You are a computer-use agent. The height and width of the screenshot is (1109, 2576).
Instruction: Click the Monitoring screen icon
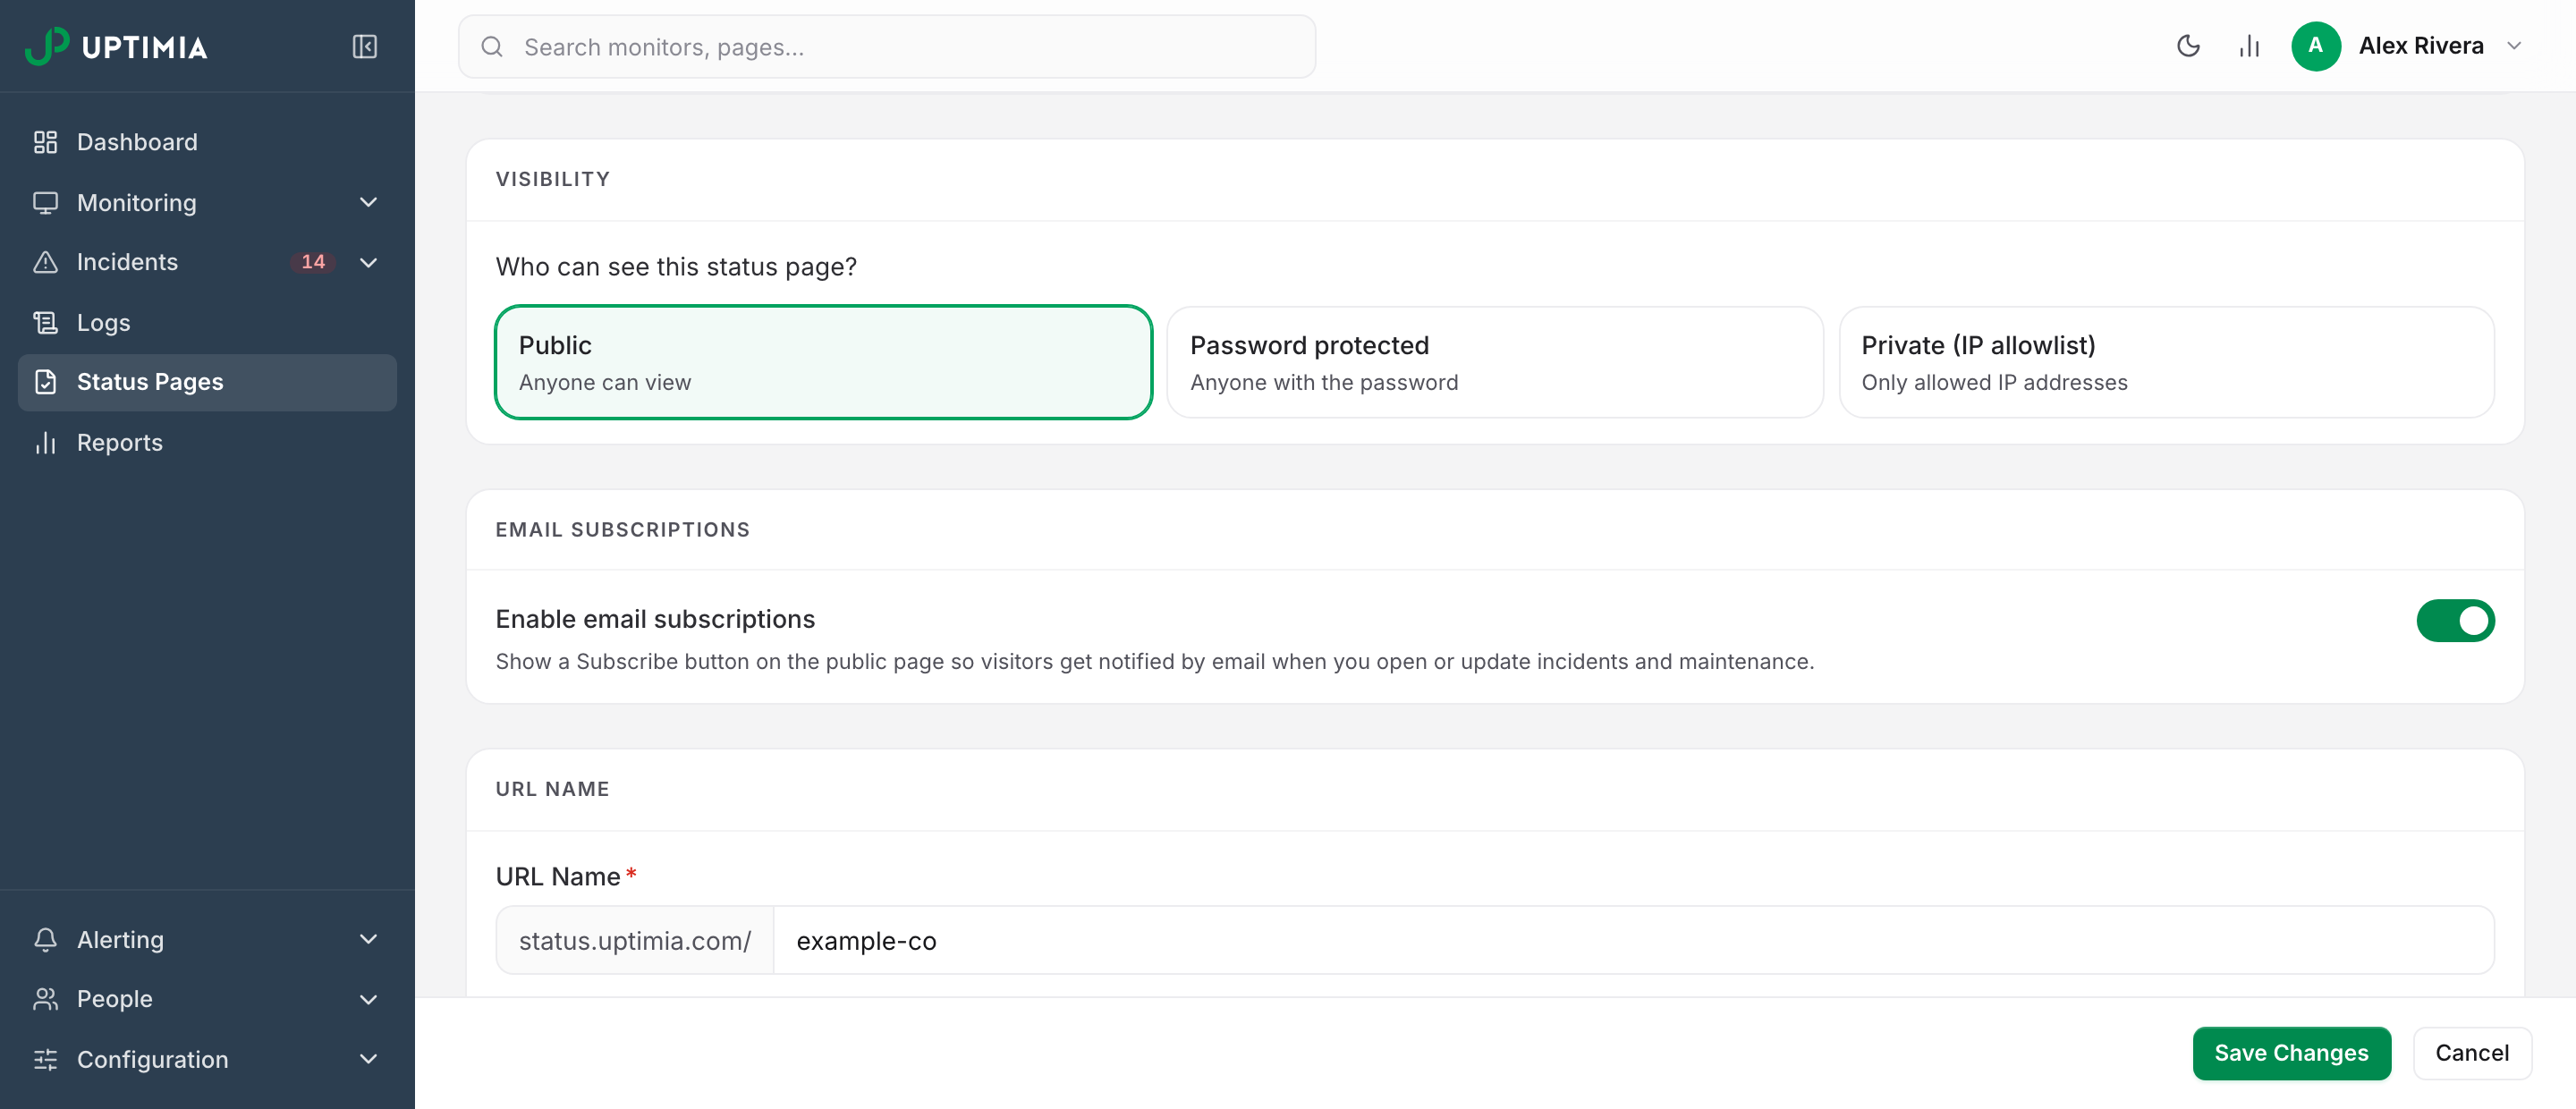[x=46, y=202]
